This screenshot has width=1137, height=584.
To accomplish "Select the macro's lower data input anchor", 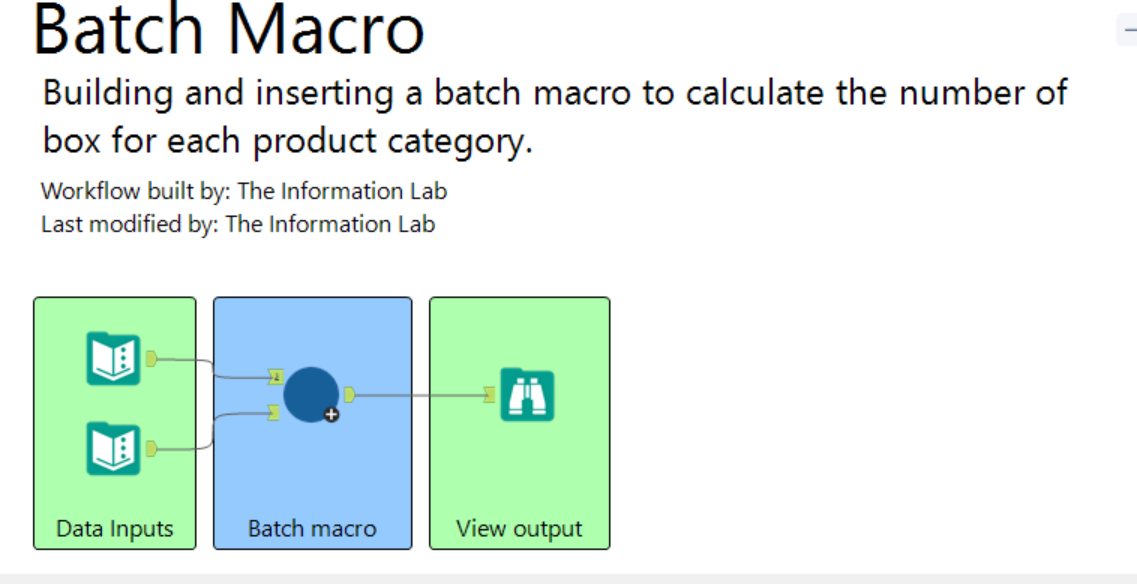I will click(275, 413).
